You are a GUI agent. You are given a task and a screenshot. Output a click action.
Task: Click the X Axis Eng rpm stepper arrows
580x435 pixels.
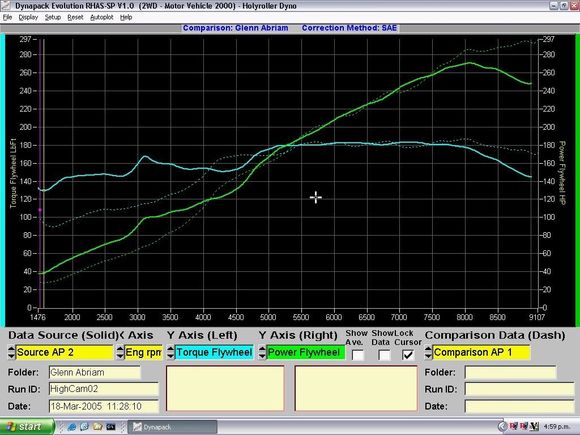(x=120, y=353)
